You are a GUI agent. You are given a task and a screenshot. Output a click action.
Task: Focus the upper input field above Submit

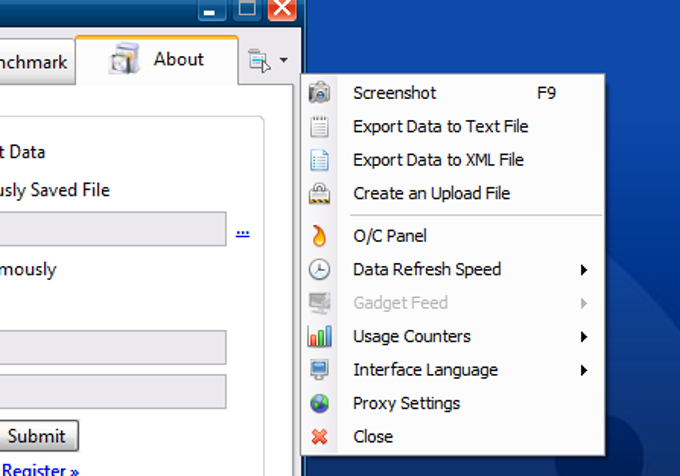point(113,347)
